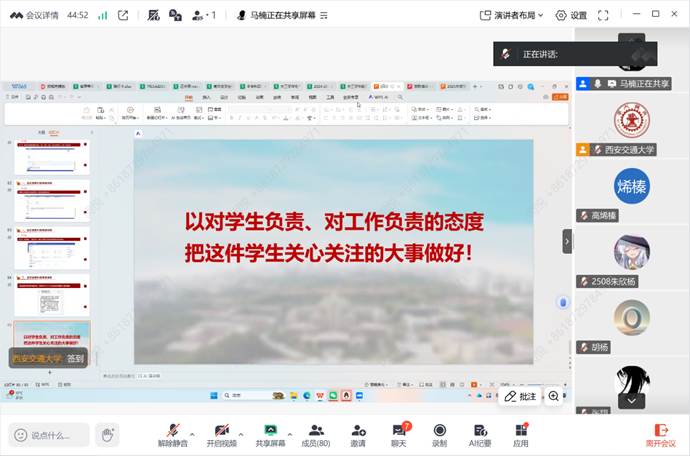Open AI纪要 meeting notes
Screen dimensions: 690x456
point(480,434)
